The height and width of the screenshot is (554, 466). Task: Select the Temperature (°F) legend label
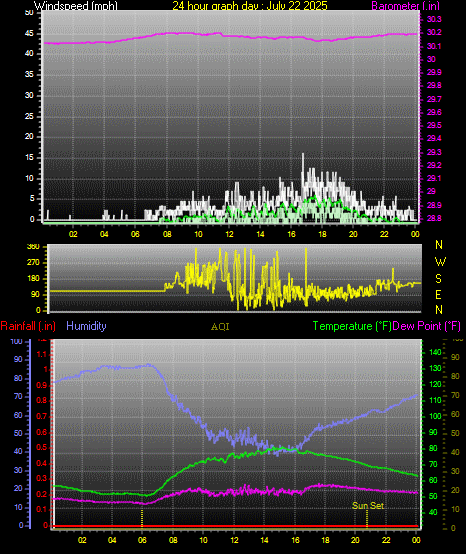(x=352, y=326)
